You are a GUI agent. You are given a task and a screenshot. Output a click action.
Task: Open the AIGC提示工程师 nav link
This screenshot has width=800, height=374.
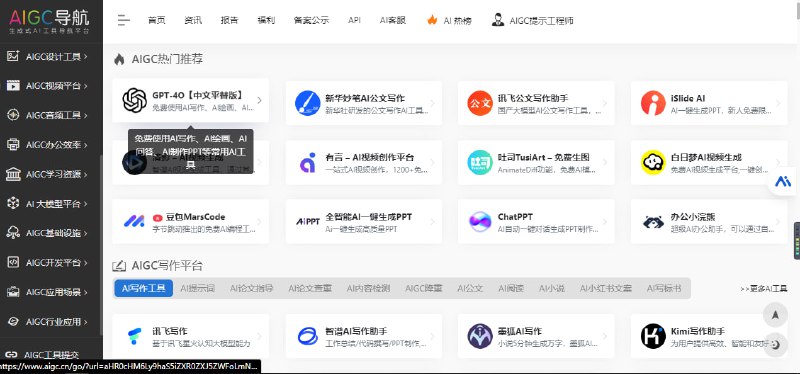(x=541, y=20)
